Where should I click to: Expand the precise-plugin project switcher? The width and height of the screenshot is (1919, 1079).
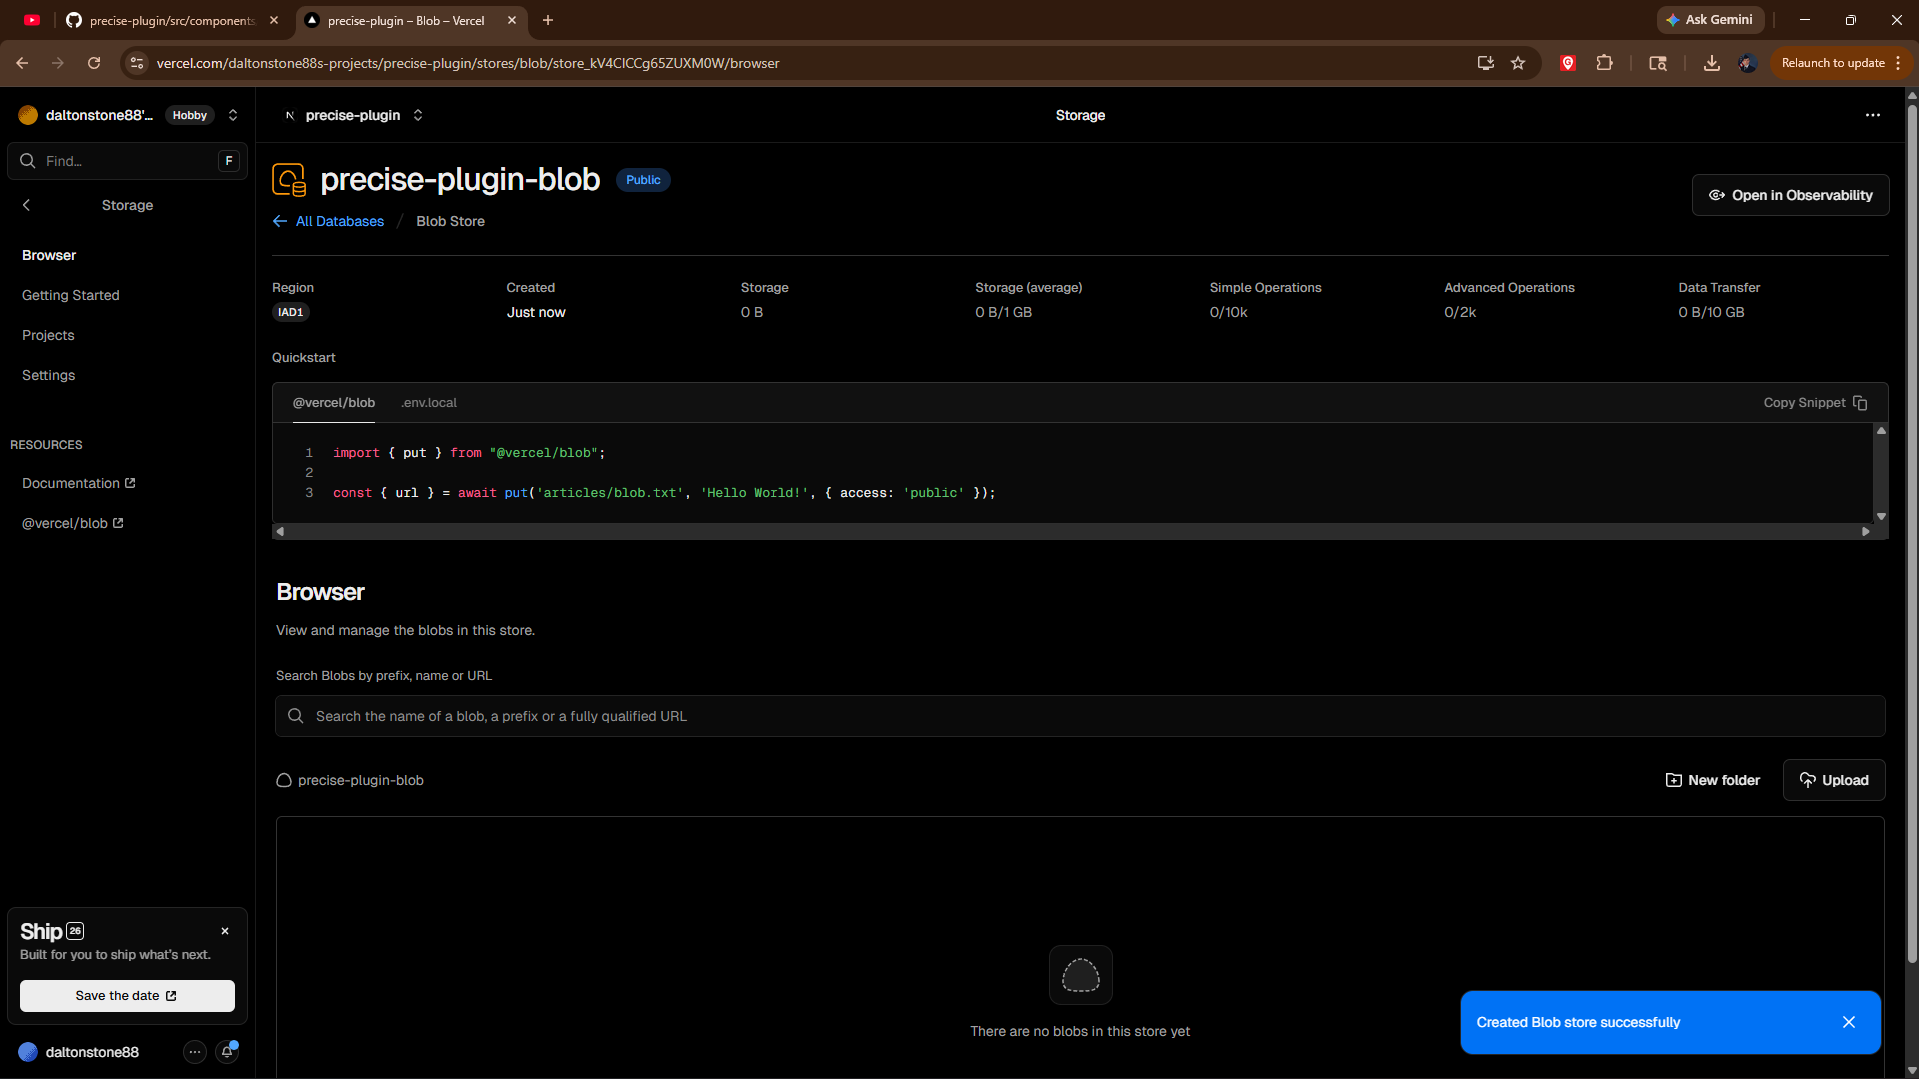click(418, 115)
